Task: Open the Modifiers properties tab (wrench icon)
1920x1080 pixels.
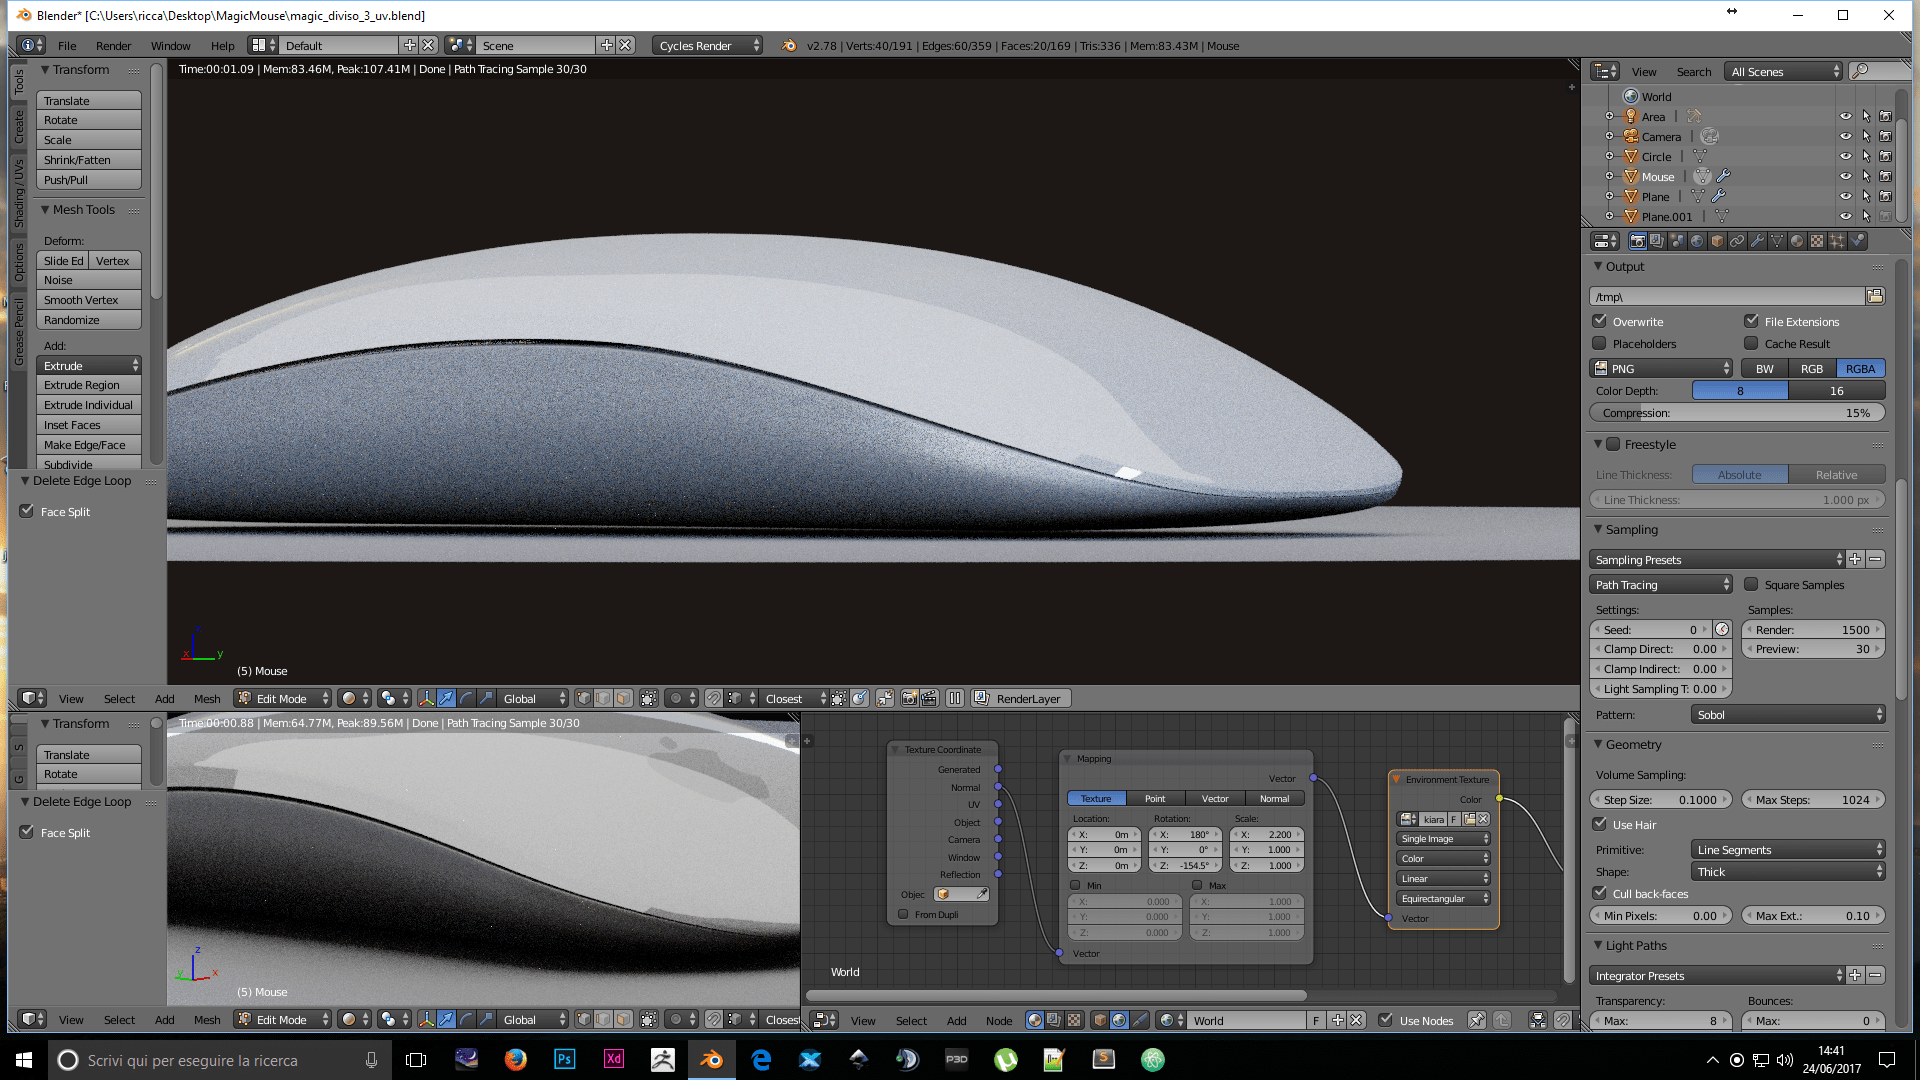Action: click(x=1757, y=241)
